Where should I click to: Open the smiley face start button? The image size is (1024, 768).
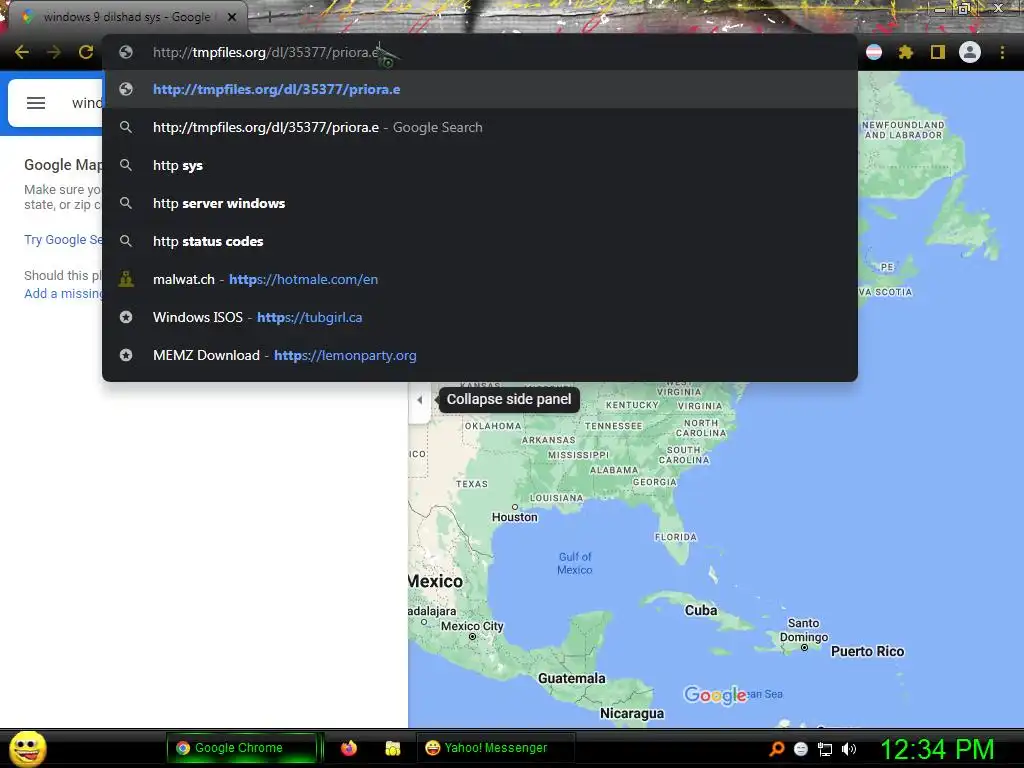click(27, 748)
